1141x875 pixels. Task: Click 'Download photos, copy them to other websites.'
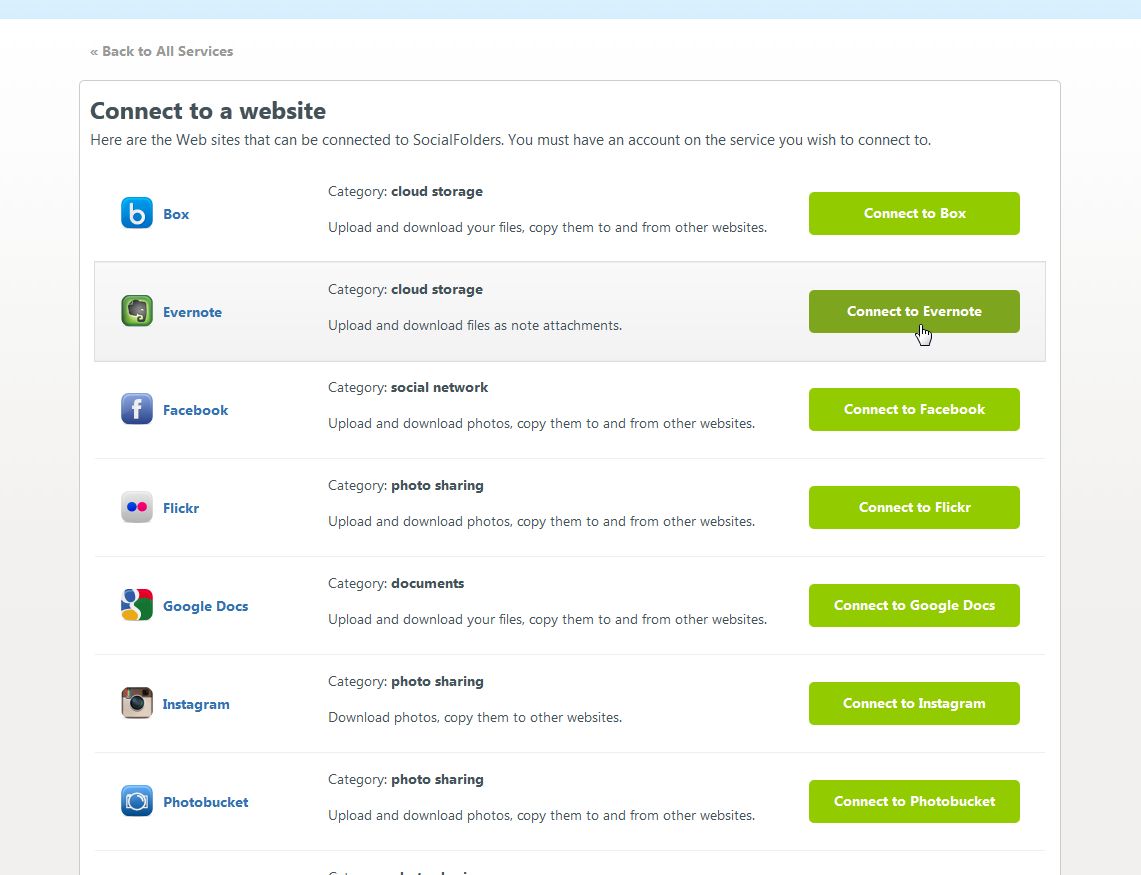475,718
